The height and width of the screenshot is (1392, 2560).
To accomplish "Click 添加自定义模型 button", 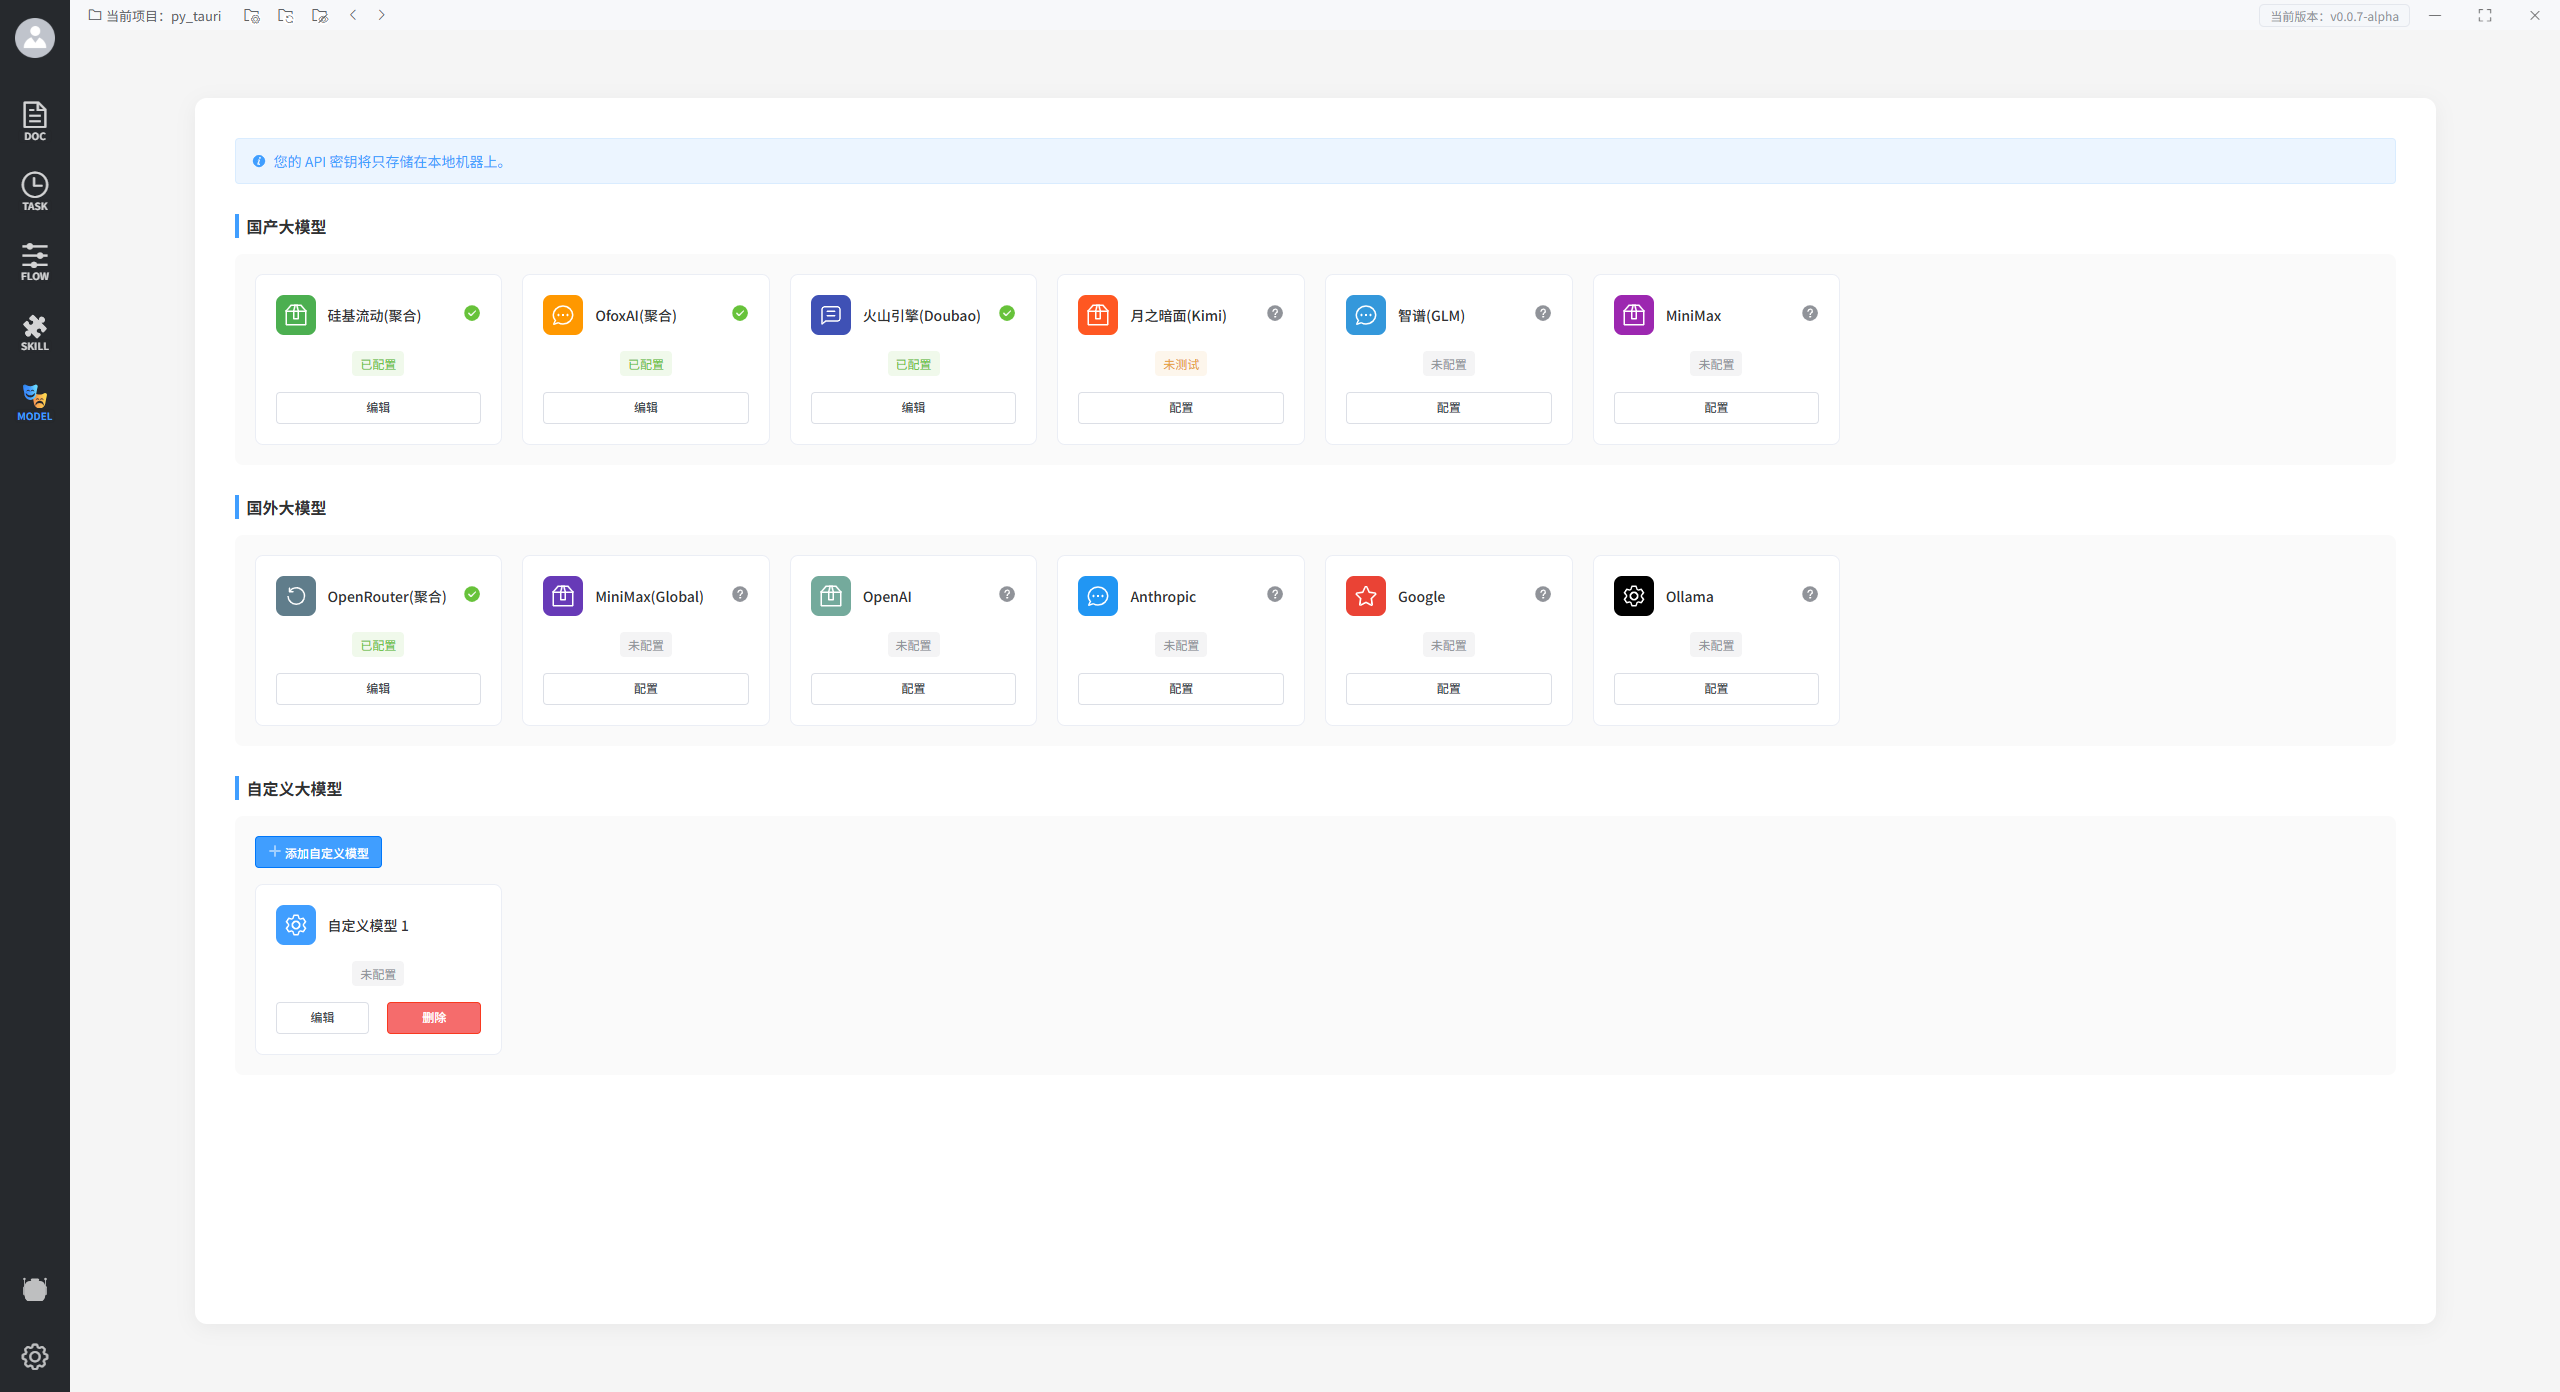I will click(x=318, y=852).
